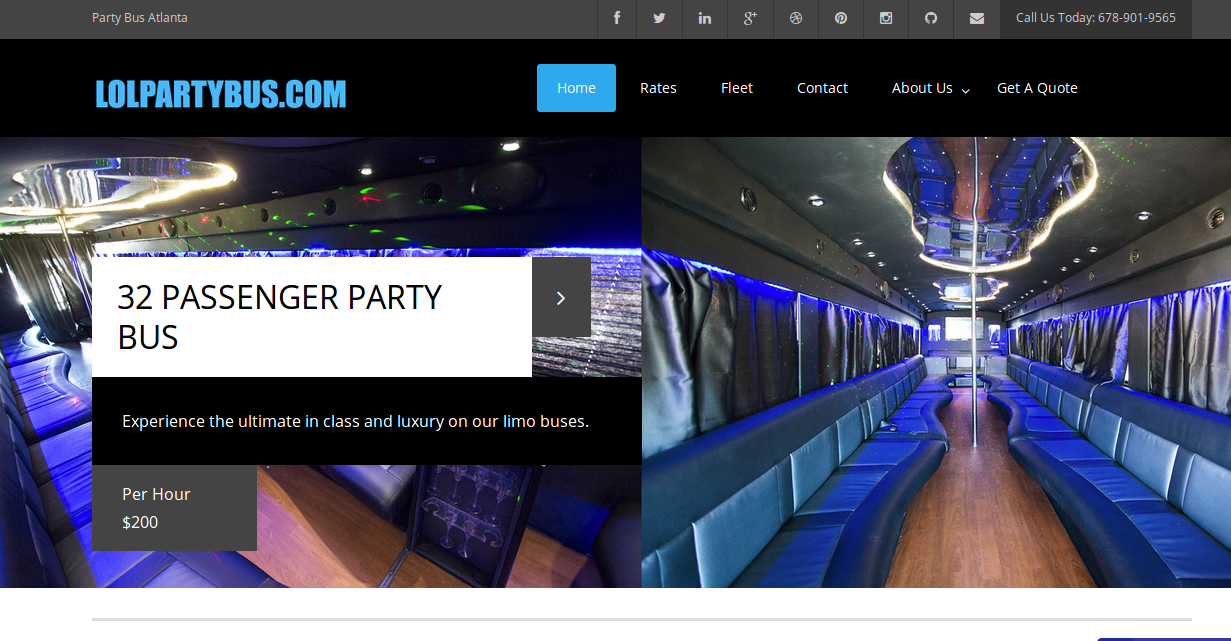The height and width of the screenshot is (641, 1231).
Task: Open the GitHub icon link
Action: [931, 18]
